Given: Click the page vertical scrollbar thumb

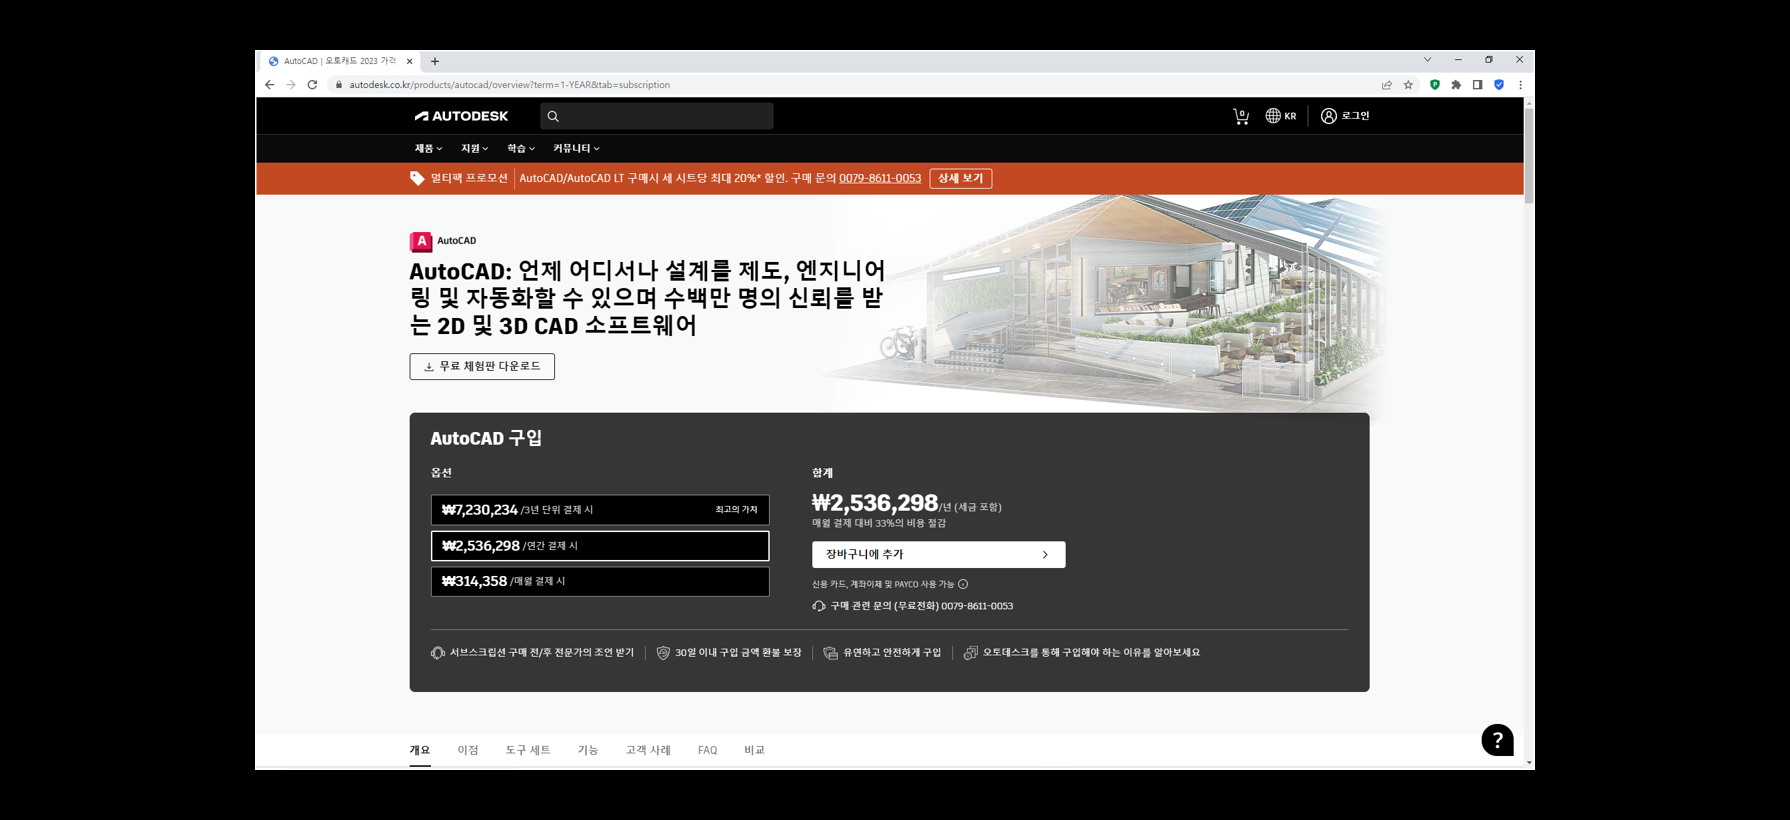Looking at the screenshot, I should [x=1529, y=155].
